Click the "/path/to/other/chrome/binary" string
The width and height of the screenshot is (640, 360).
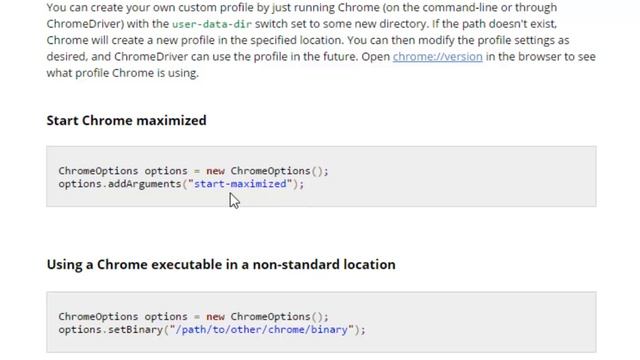tap(261, 330)
